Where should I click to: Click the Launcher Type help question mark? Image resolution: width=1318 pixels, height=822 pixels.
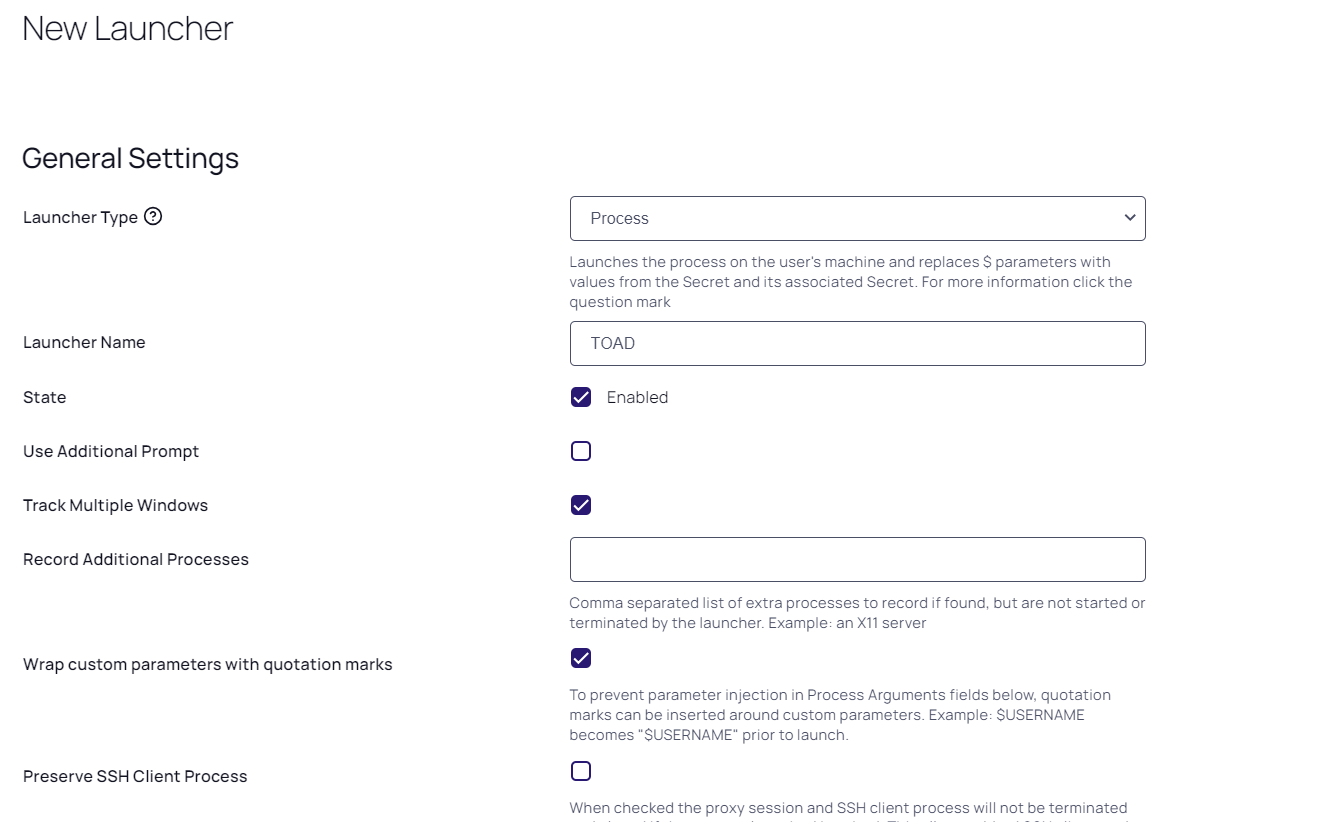(153, 216)
